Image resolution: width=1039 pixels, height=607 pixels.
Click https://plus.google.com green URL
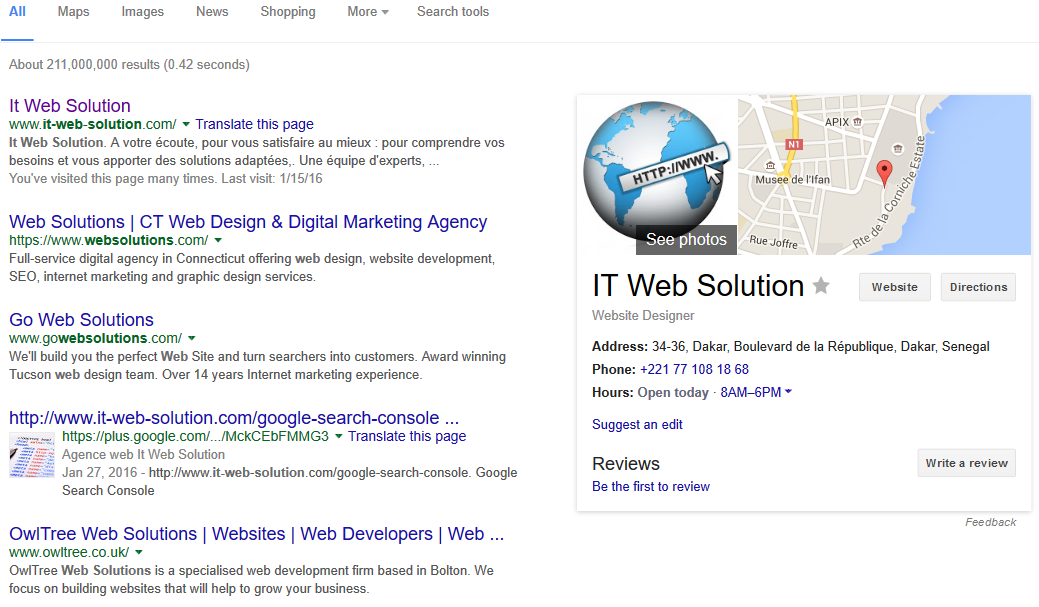click(195, 437)
